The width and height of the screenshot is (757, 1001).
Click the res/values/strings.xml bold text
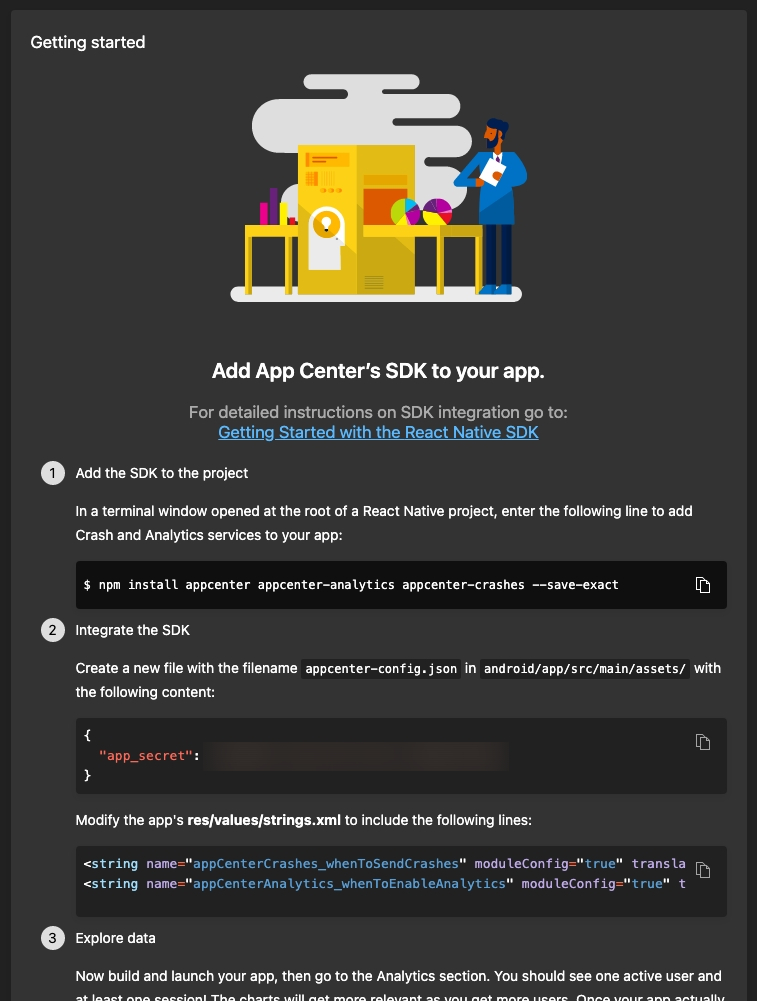pyautogui.click(x=264, y=820)
